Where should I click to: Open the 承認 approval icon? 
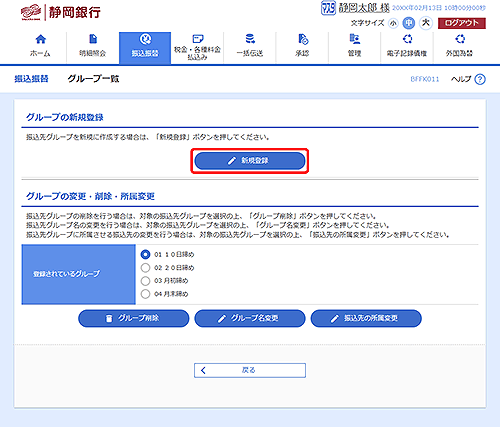coord(303,39)
